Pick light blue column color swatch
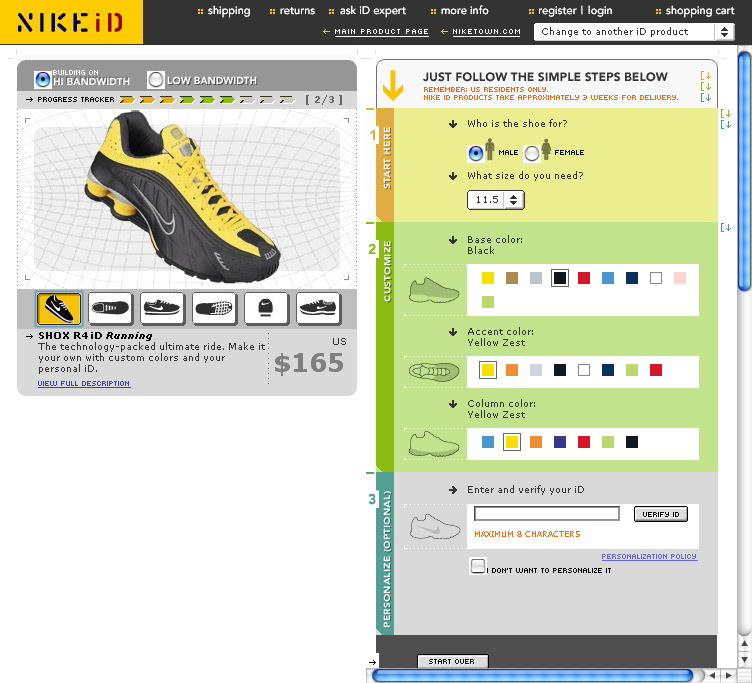The image size is (752, 683). [488, 442]
